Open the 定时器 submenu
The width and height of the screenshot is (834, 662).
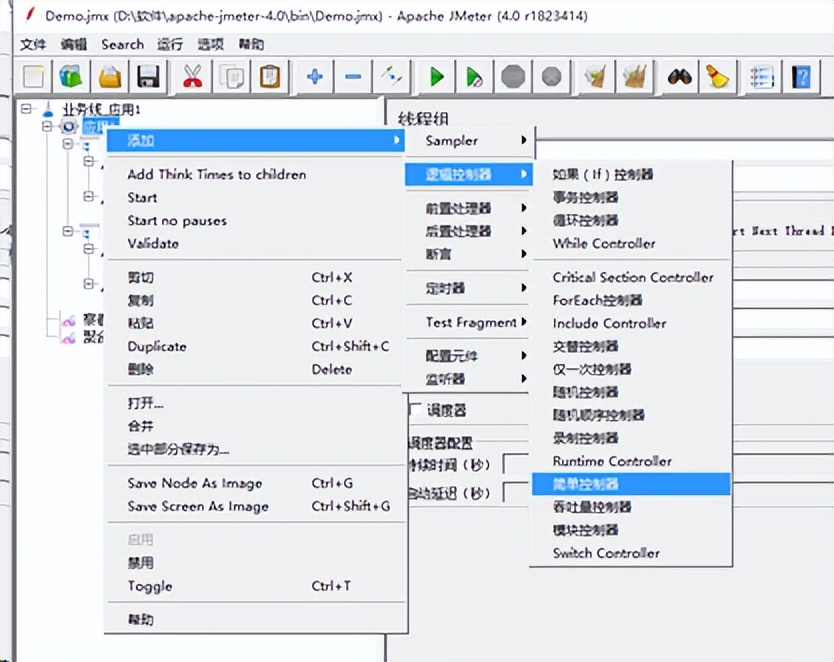[469, 288]
